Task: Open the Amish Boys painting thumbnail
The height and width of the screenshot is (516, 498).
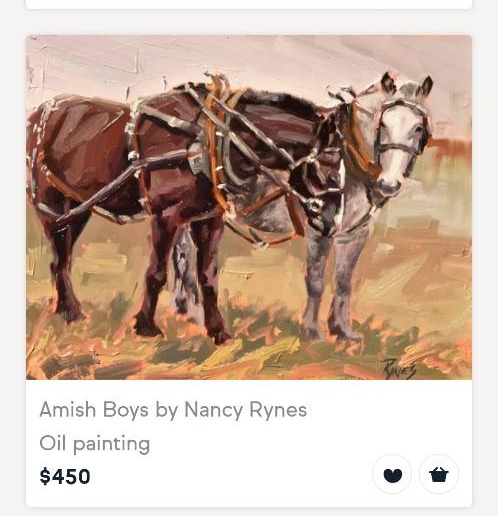Action: click(249, 207)
